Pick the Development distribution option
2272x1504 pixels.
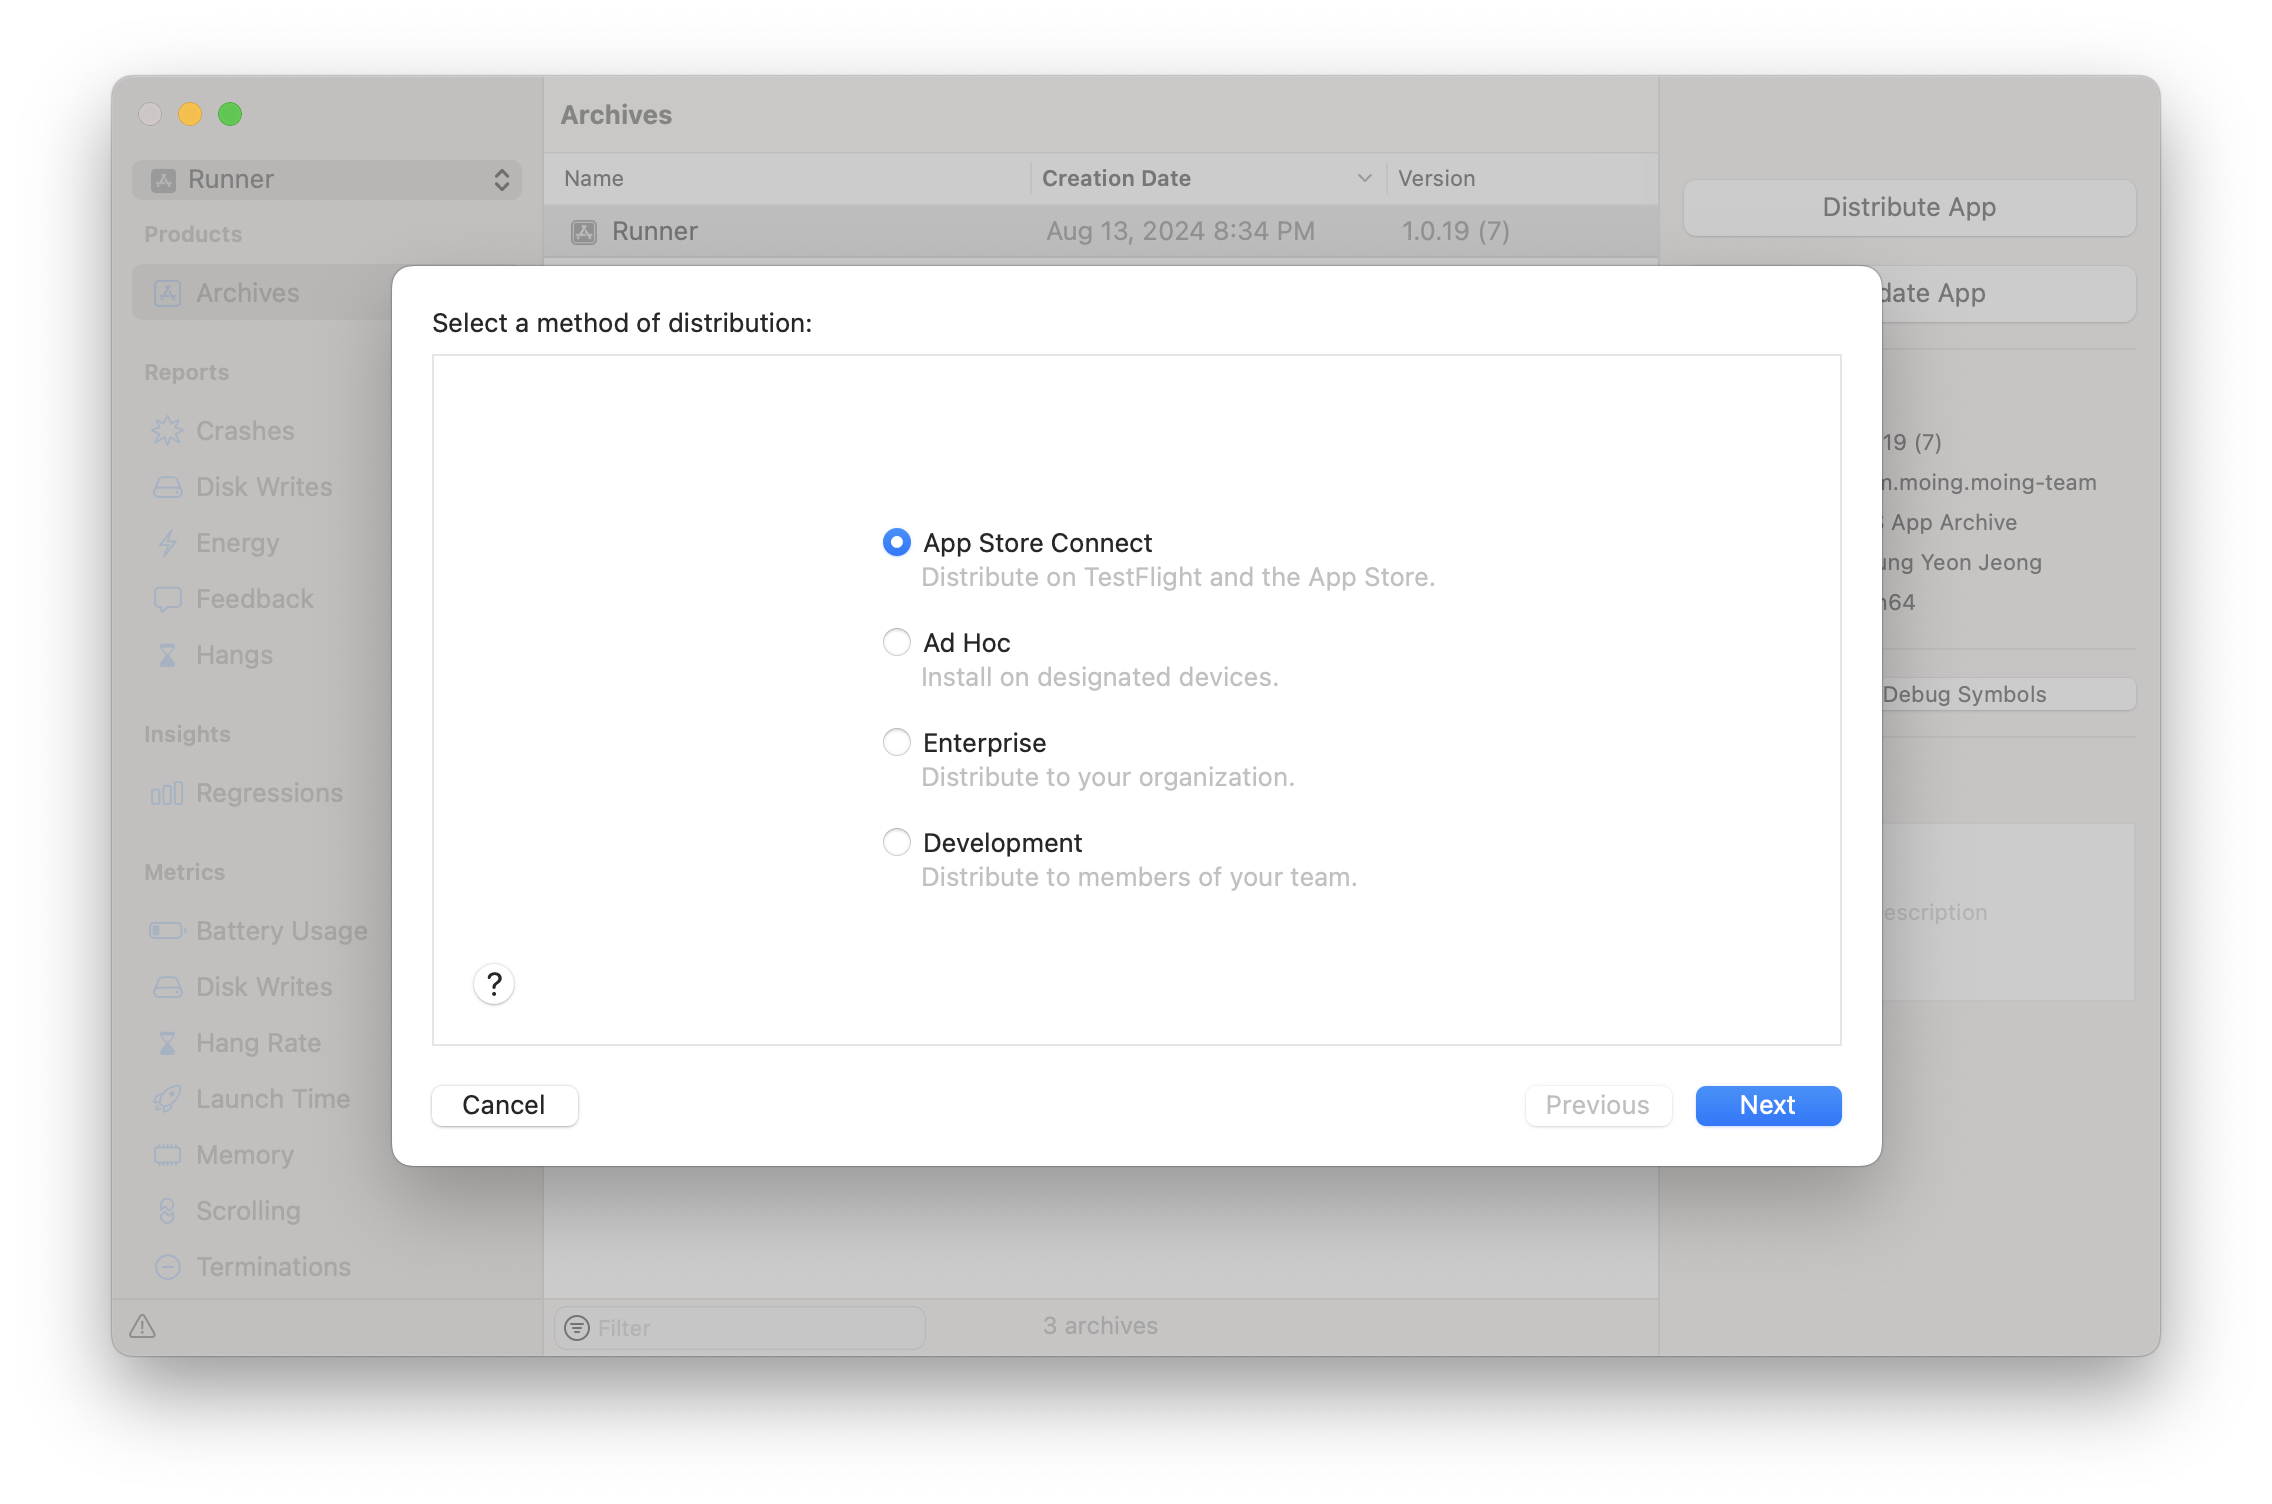896,842
